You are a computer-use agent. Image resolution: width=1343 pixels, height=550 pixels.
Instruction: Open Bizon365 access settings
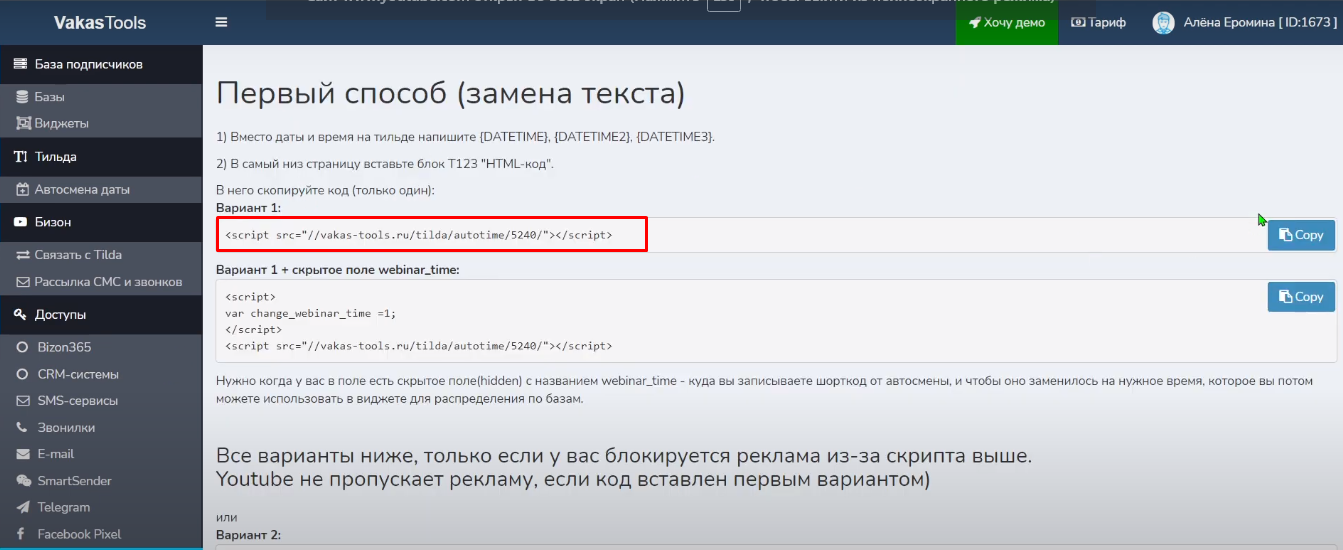pos(64,347)
